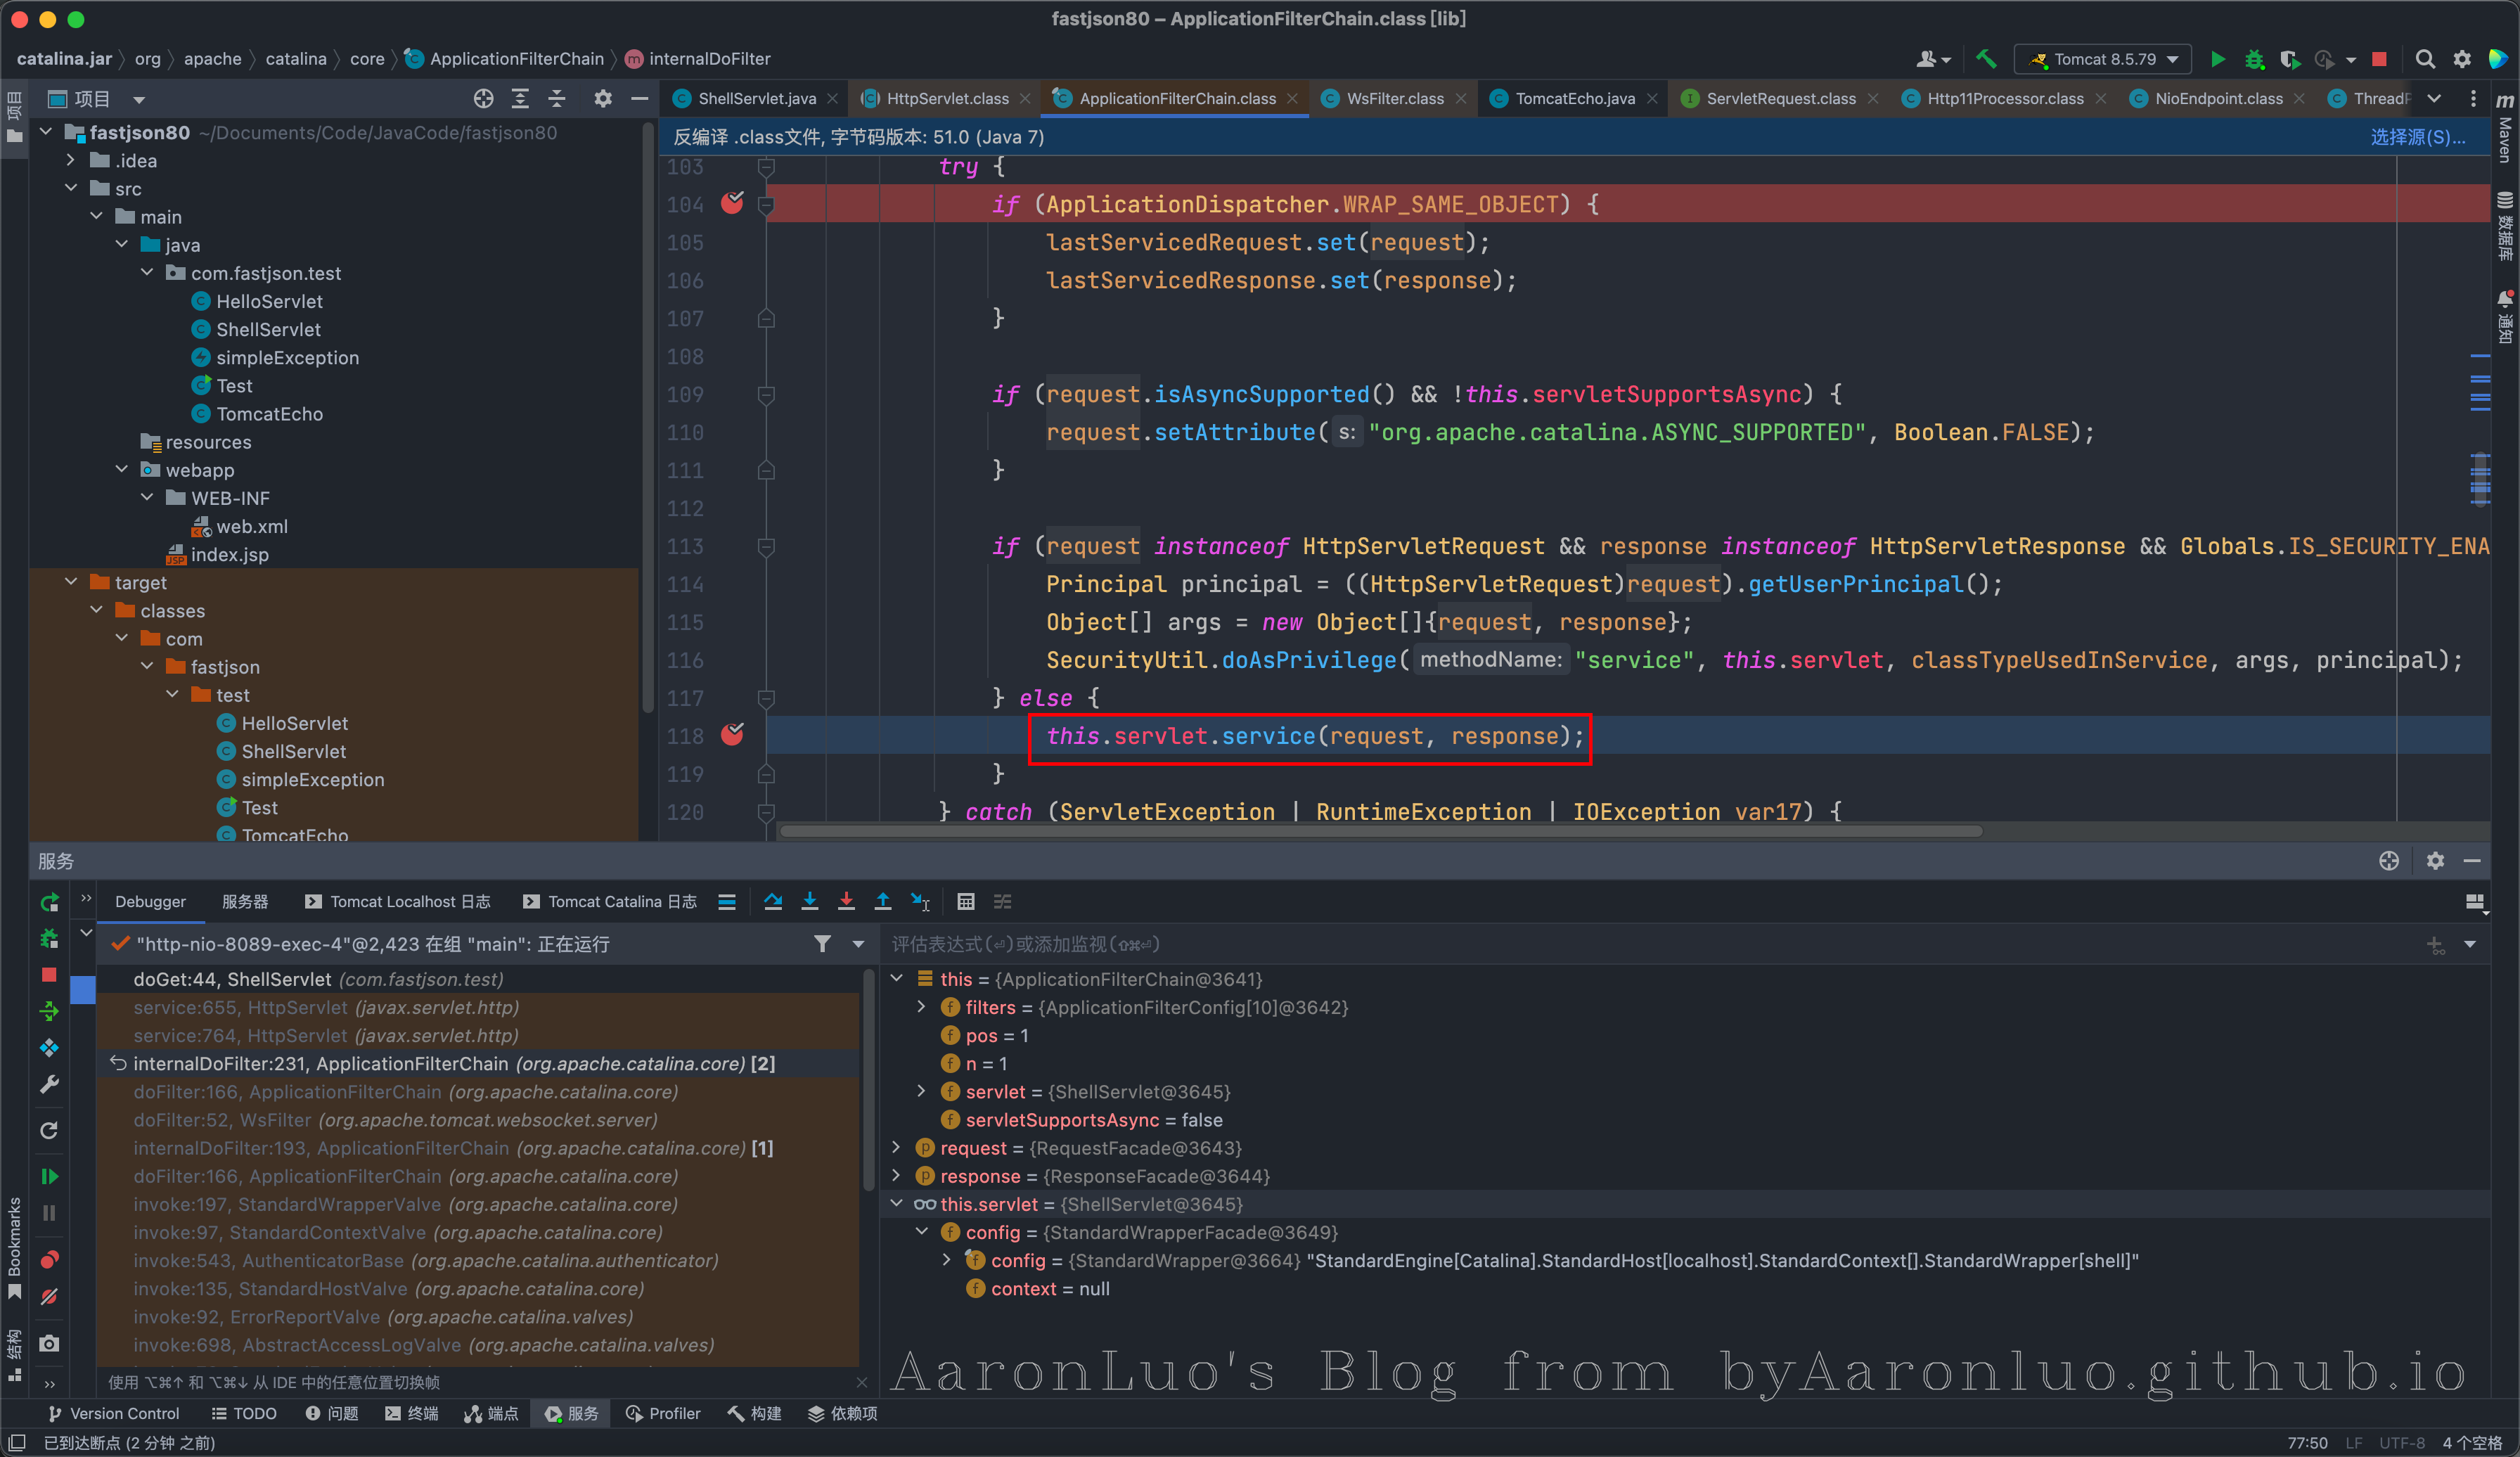Open Tomcat Localhost 日志 tab
2520x1457 pixels.
[397, 902]
